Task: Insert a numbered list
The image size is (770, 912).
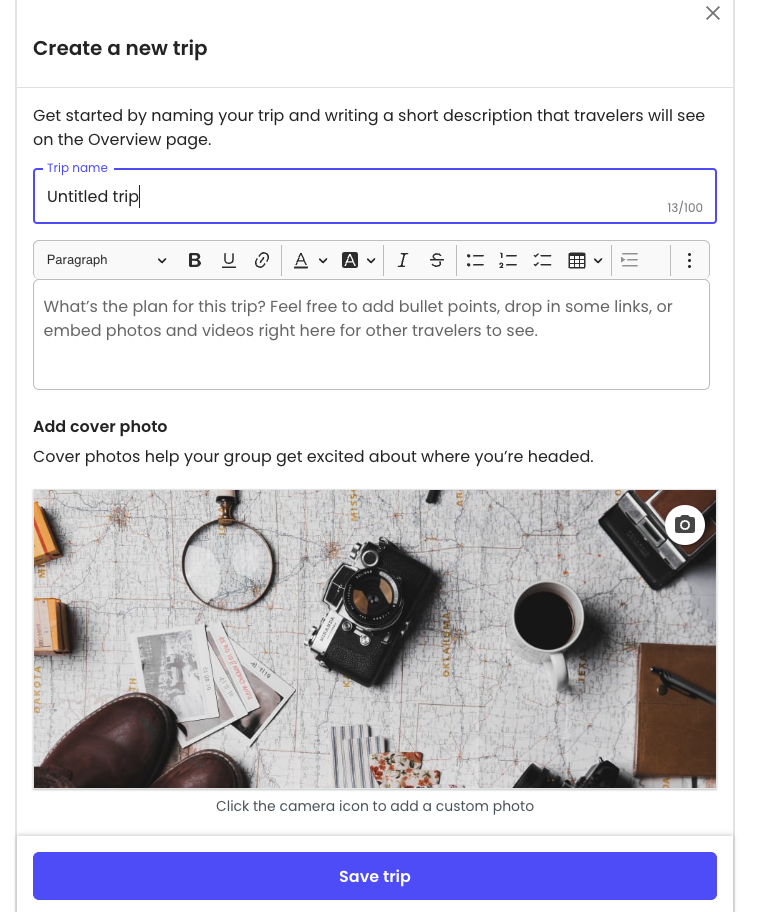Action: [508, 260]
